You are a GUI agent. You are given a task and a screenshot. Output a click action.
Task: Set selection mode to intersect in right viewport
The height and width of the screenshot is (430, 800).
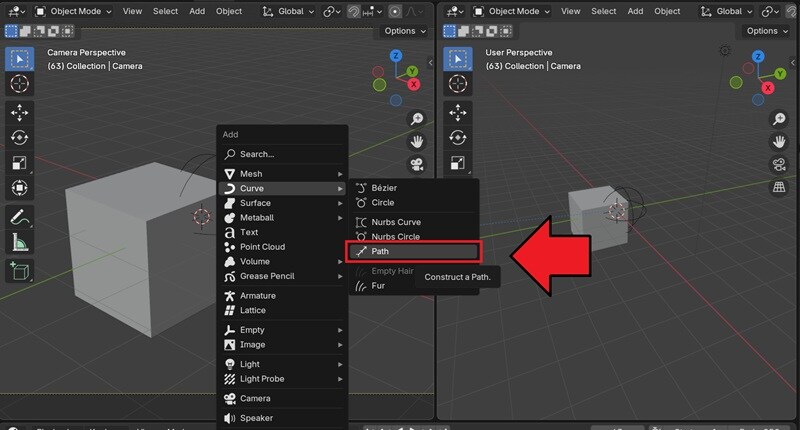[506, 31]
